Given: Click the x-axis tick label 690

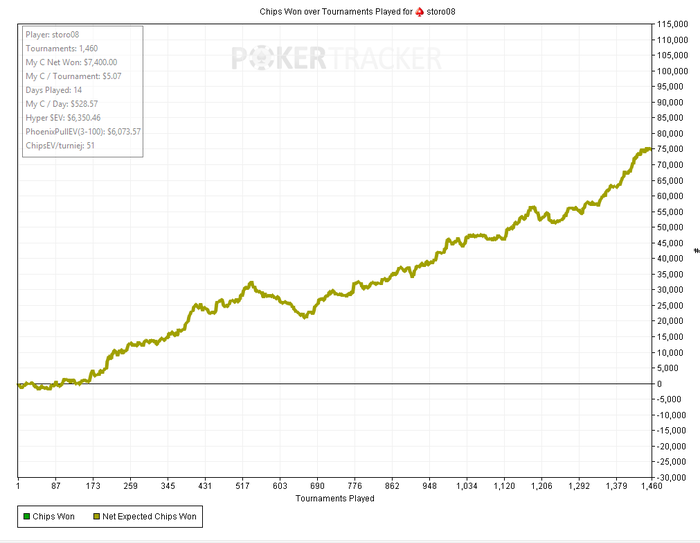Looking at the screenshot, I should click(317, 485).
